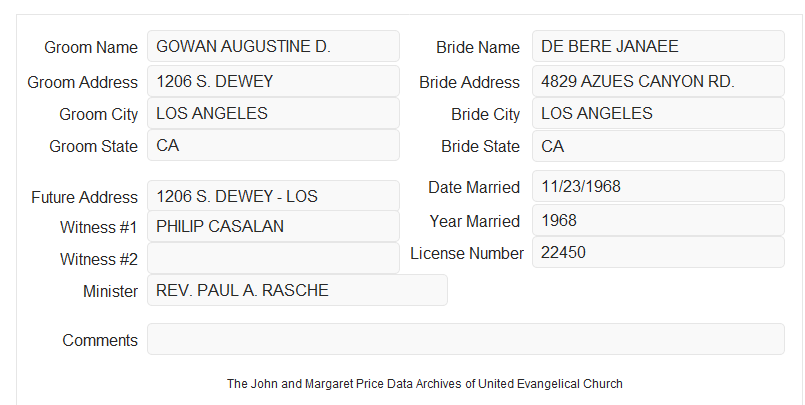Click the Price Data Archives footer text
The image size is (805, 405).
[x=425, y=384]
